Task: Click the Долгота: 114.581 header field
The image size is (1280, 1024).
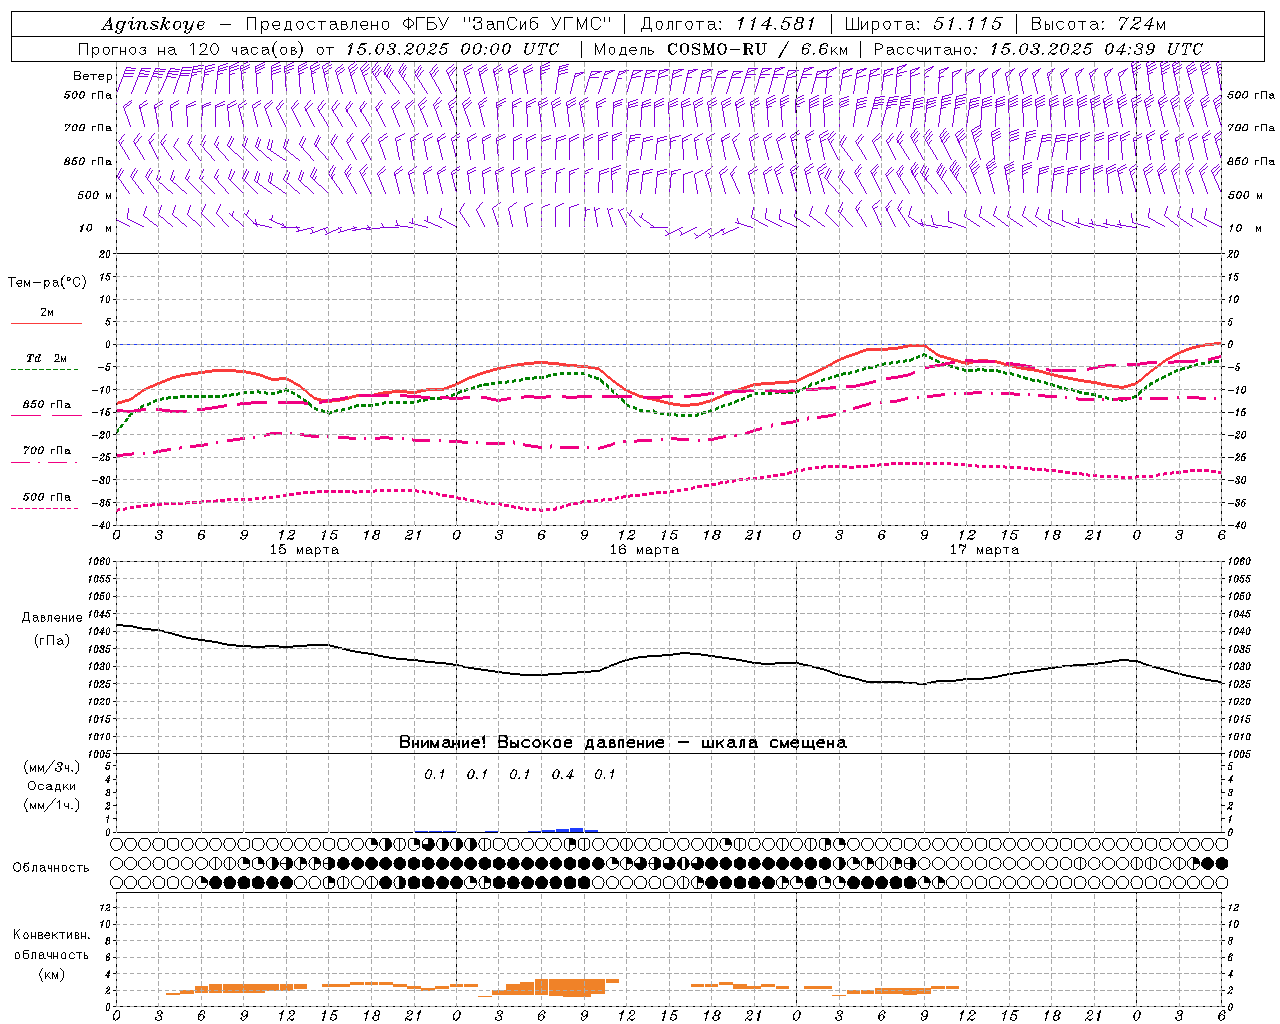Action: pyautogui.click(x=728, y=24)
